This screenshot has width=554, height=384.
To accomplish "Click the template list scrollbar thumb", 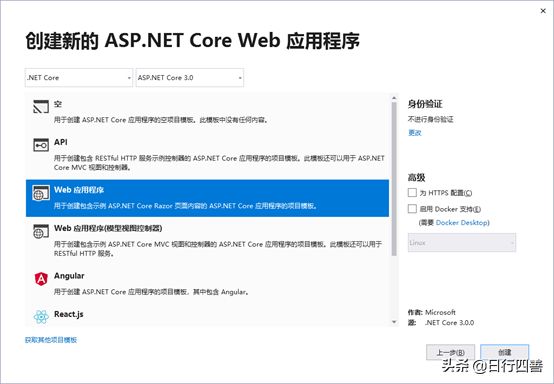I will (x=394, y=178).
